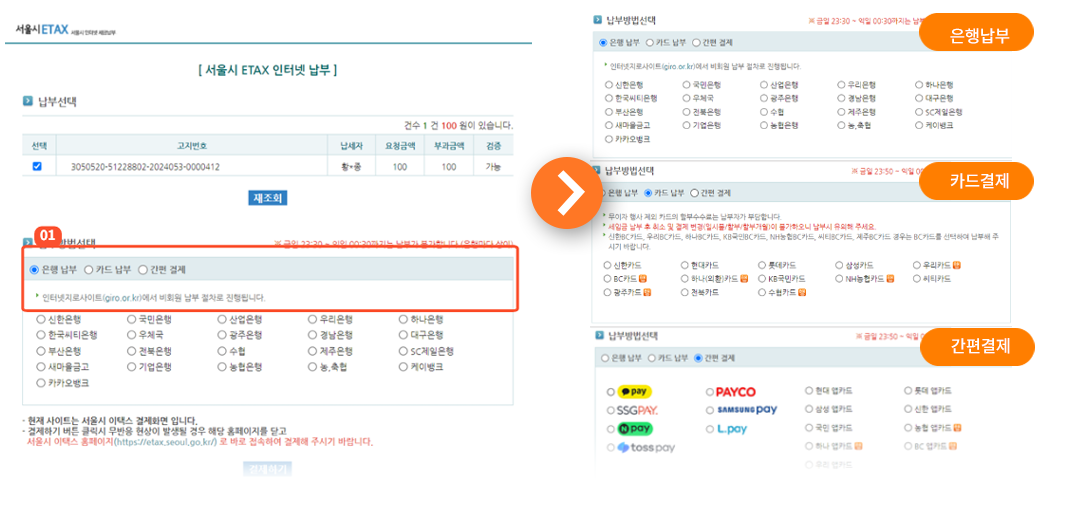Uncheck the checkbox in the 고지번호 table row
1069x514 pixels.
(37, 166)
